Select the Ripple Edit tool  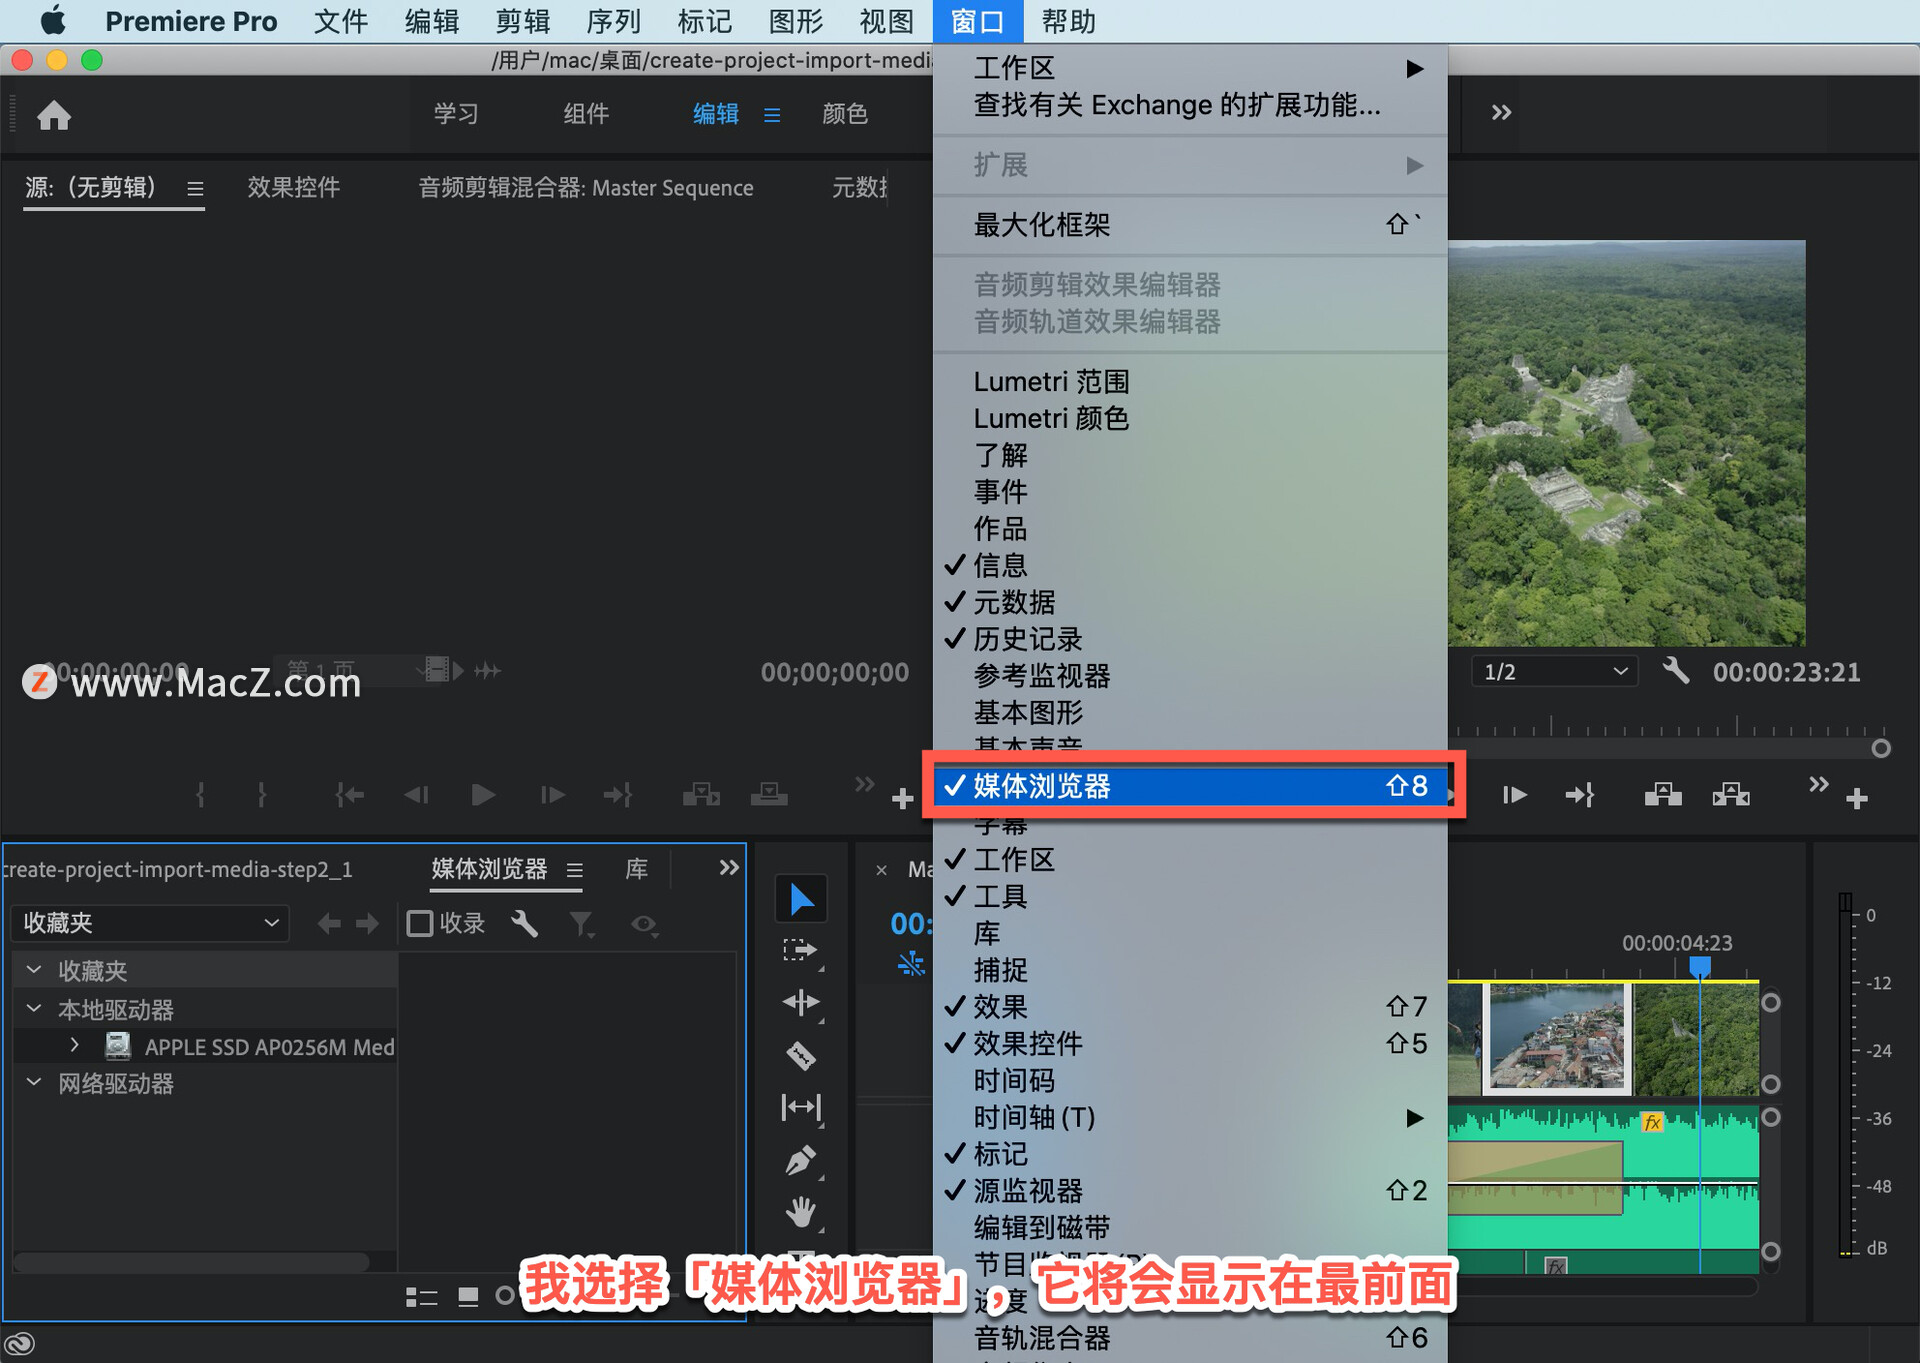pyautogui.click(x=801, y=1002)
